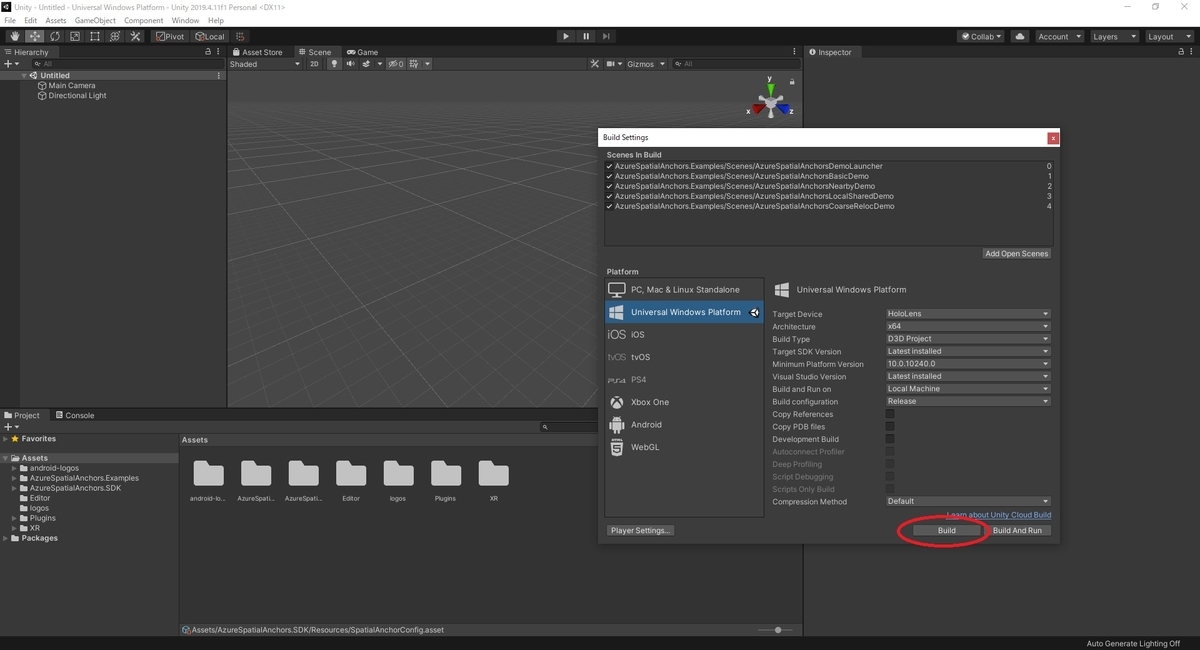Toggle Pivot handle position
The image size is (1200, 650).
pos(170,36)
